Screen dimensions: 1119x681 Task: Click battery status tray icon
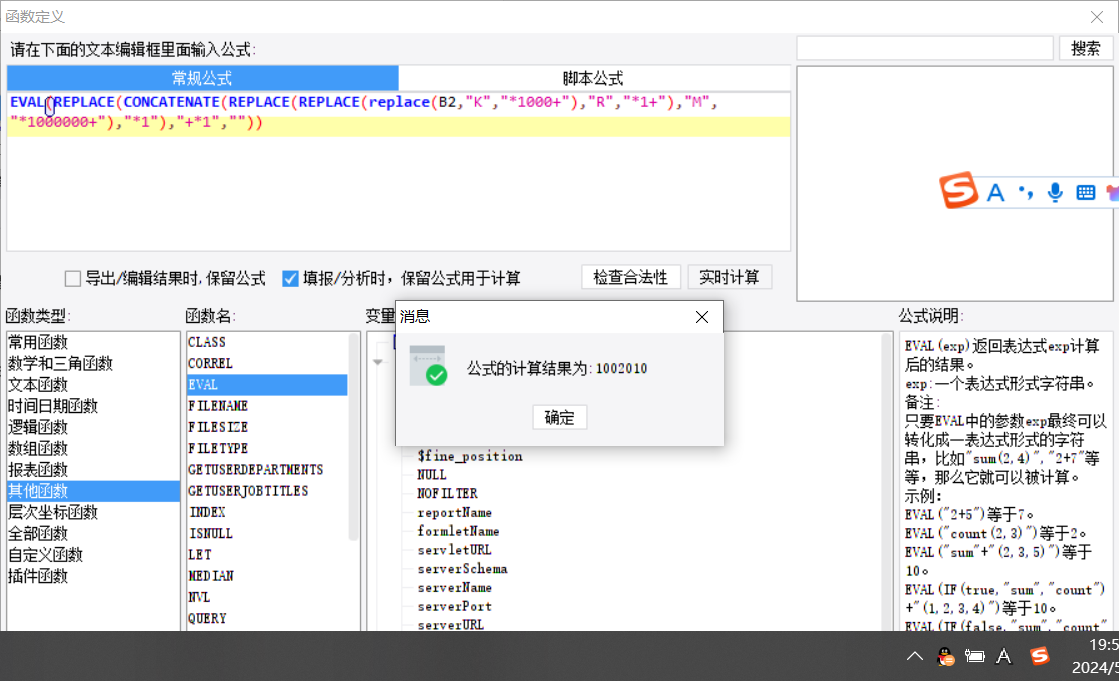975,656
